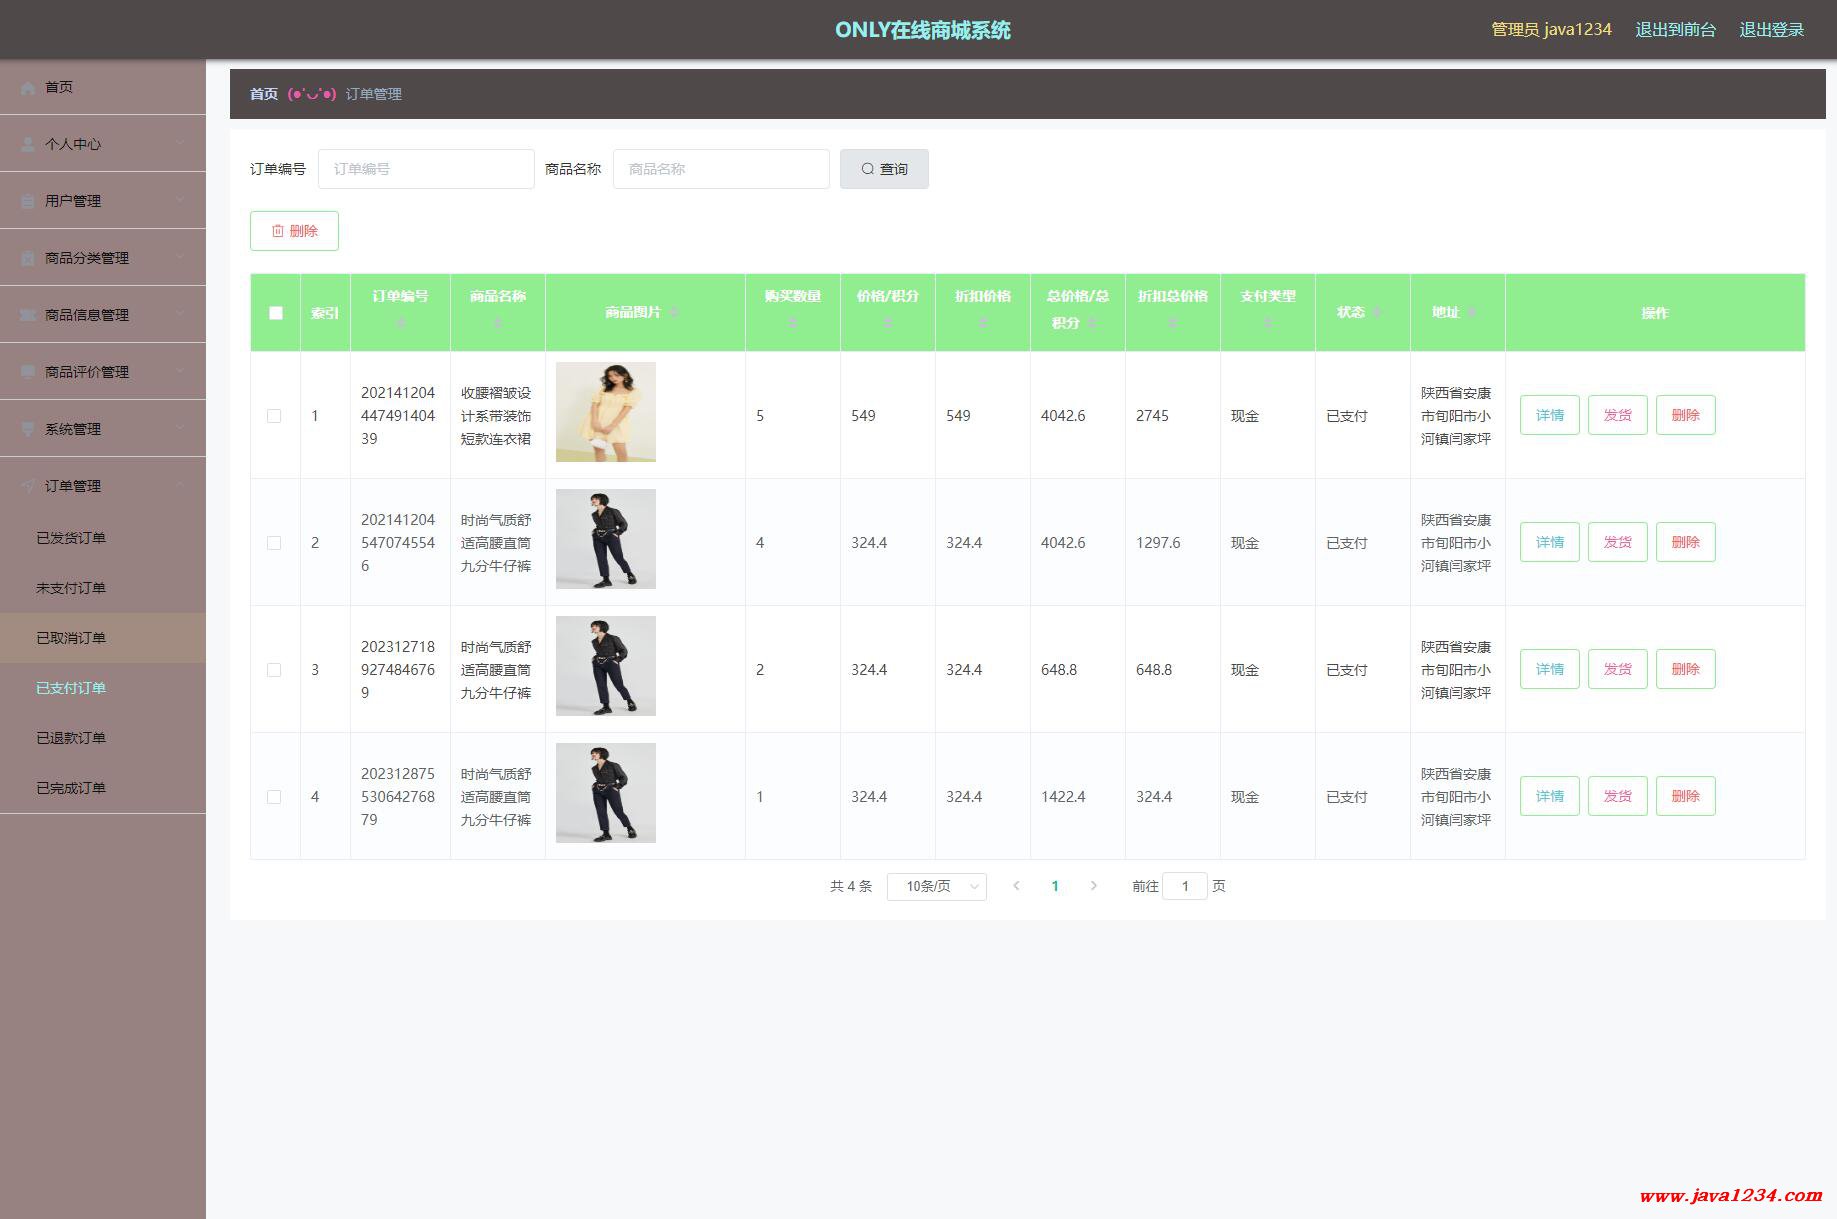Click the icon beside 商品信息管理
1837x1219 pixels.
point(28,316)
